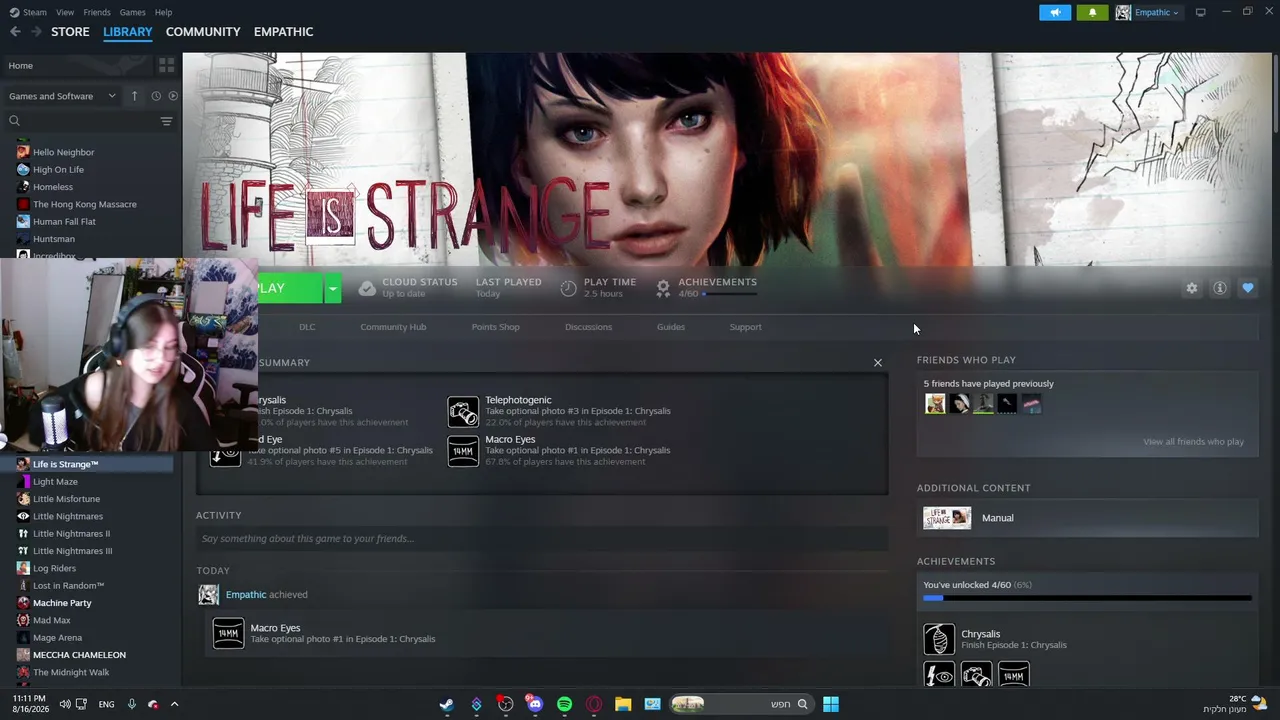Click the achievements progress bar
Image resolution: width=1280 pixels, height=720 pixels.
pyautogui.click(x=1087, y=598)
